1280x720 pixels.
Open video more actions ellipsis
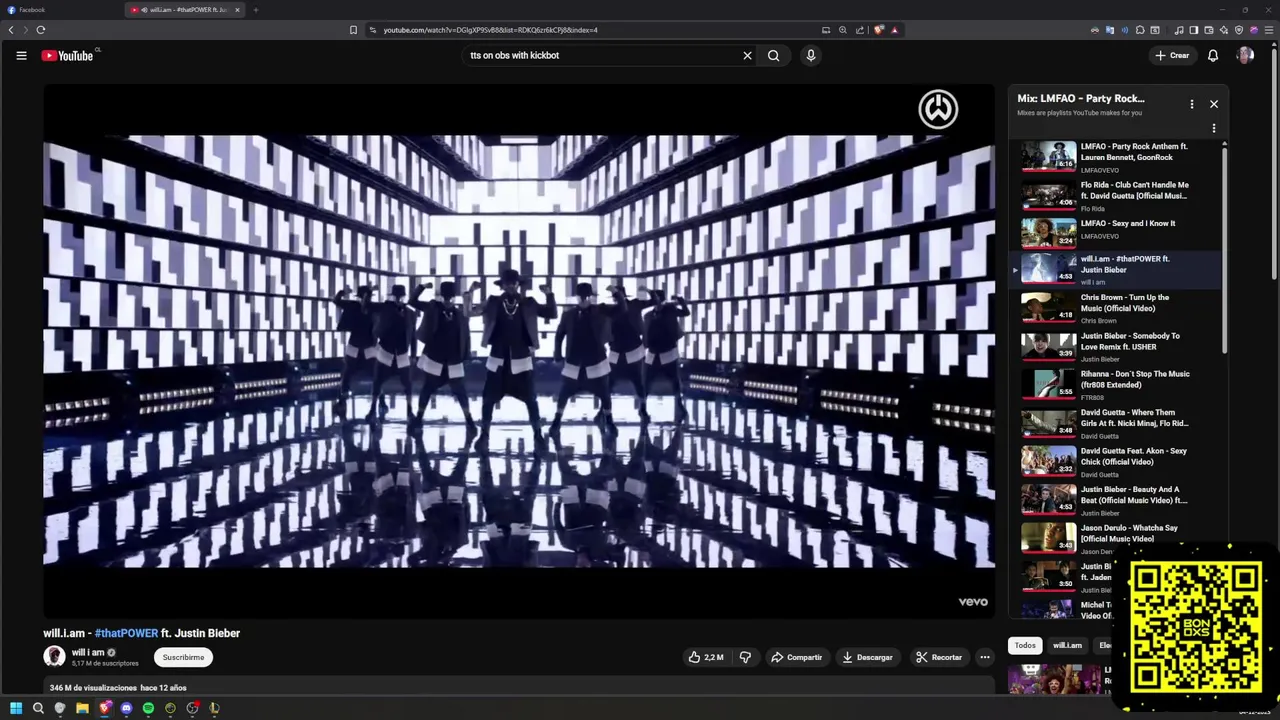pos(985,657)
